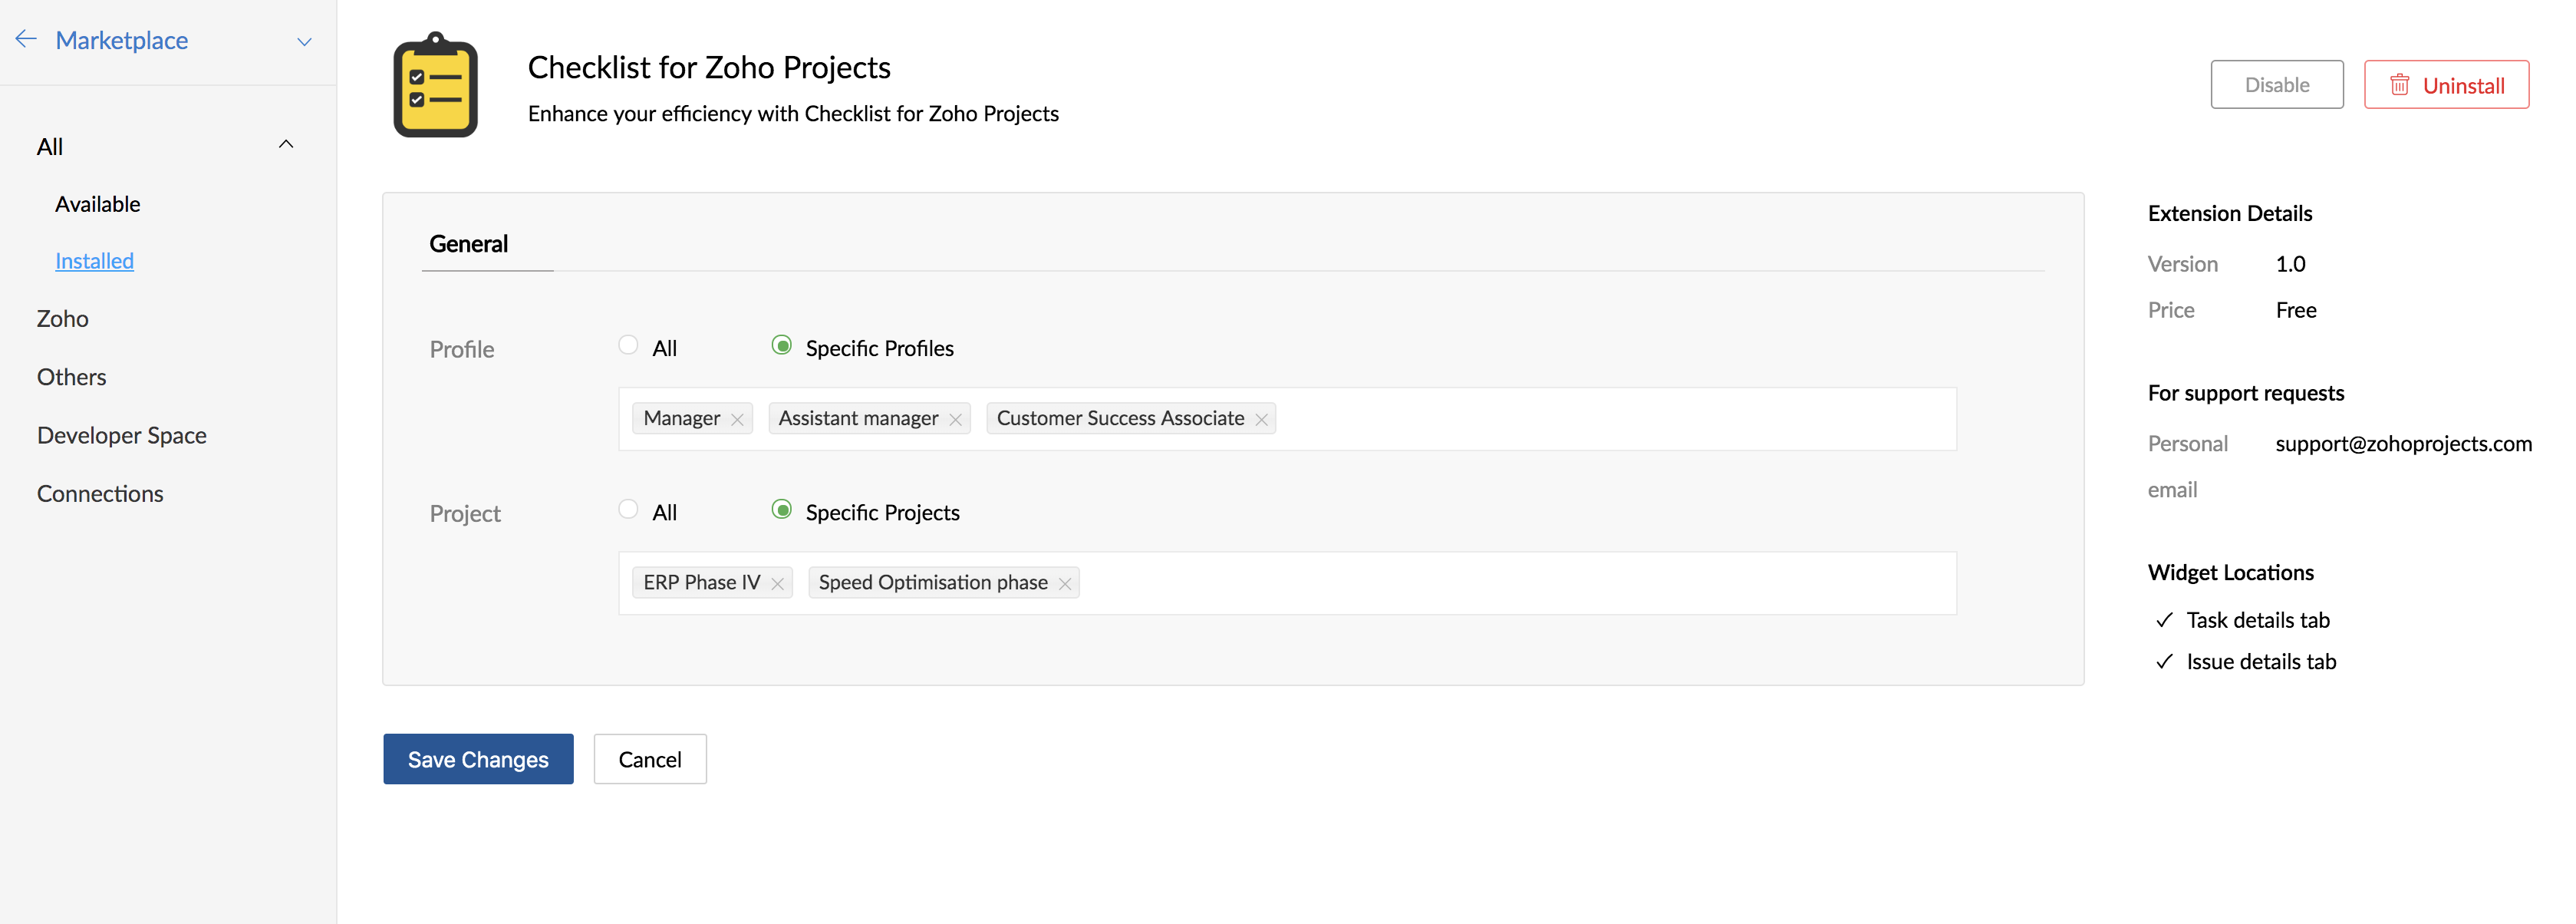Click the Marketplace heading
This screenshot has width=2576, height=924.
[122, 40]
